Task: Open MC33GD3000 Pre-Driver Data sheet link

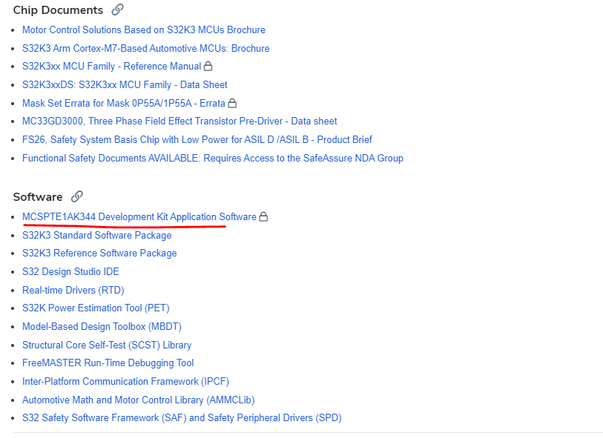Action: click(x=180, y=121)
